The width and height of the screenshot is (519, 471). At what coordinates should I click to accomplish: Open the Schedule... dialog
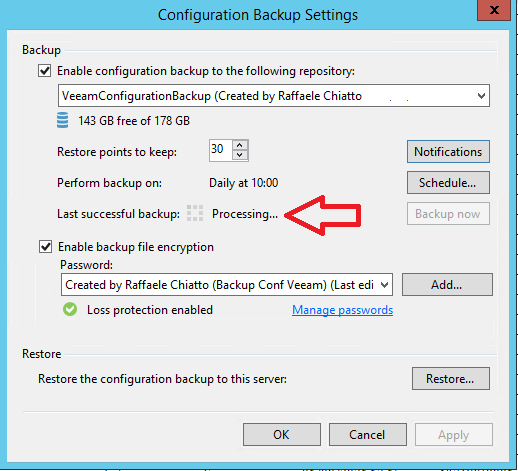point(448,183)
